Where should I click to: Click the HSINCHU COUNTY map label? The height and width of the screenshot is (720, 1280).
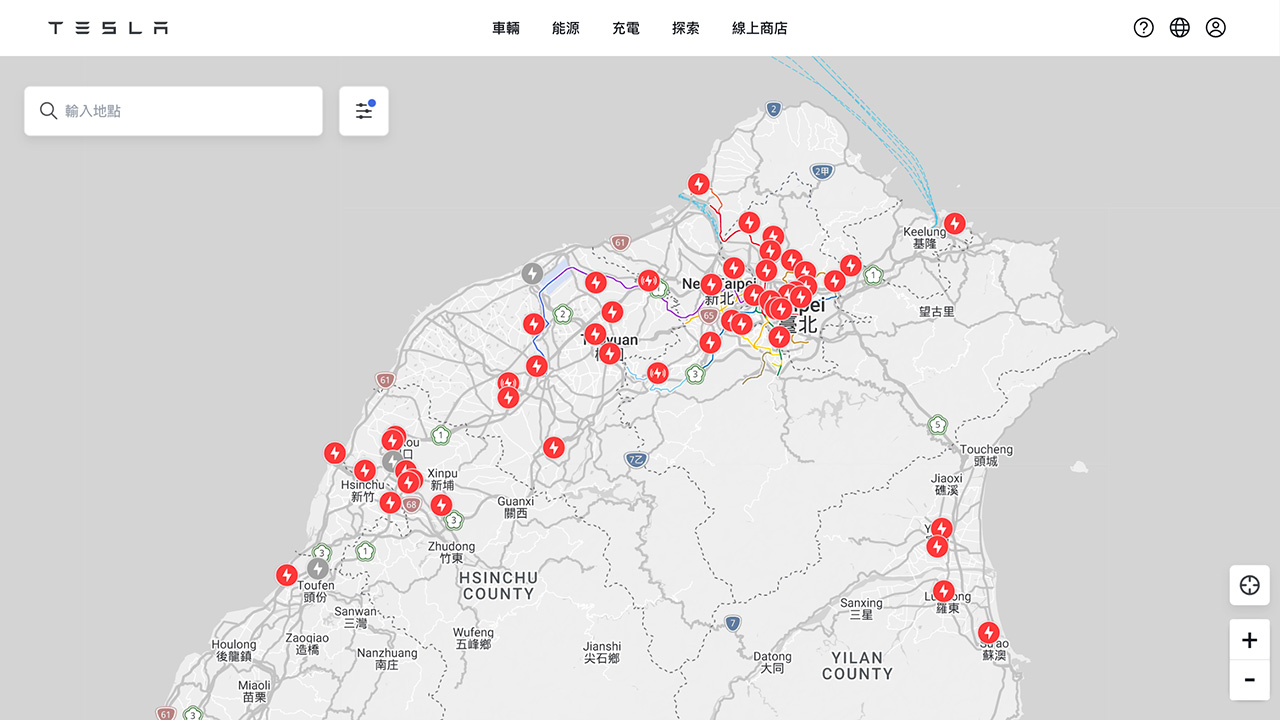tap(498, 586)
